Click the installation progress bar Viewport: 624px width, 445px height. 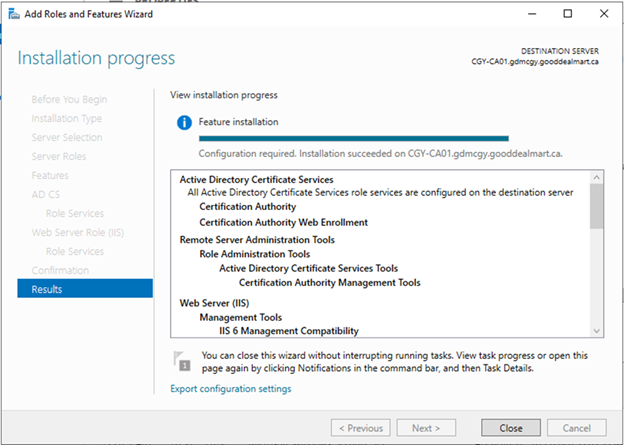point(354,139)
